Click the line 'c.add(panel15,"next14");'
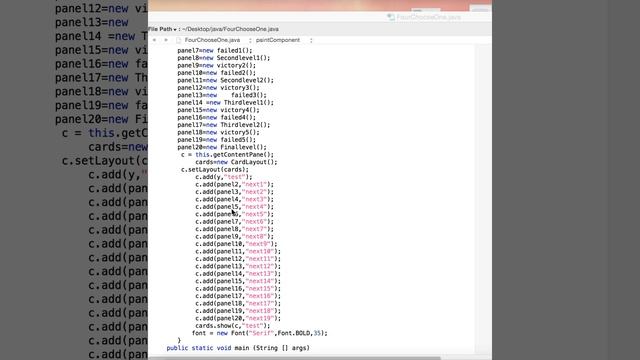The image size is (640, 360). (238, 281)
